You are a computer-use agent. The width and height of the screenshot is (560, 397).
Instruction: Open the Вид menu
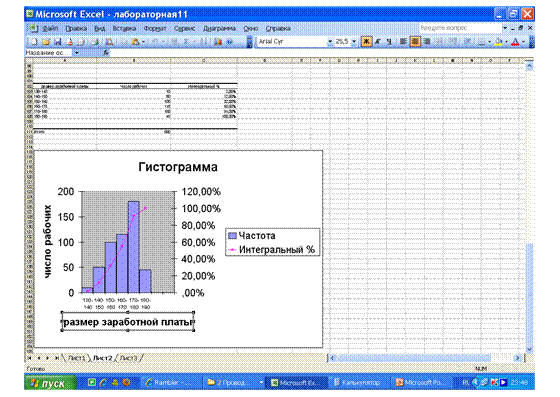point(100,29)
